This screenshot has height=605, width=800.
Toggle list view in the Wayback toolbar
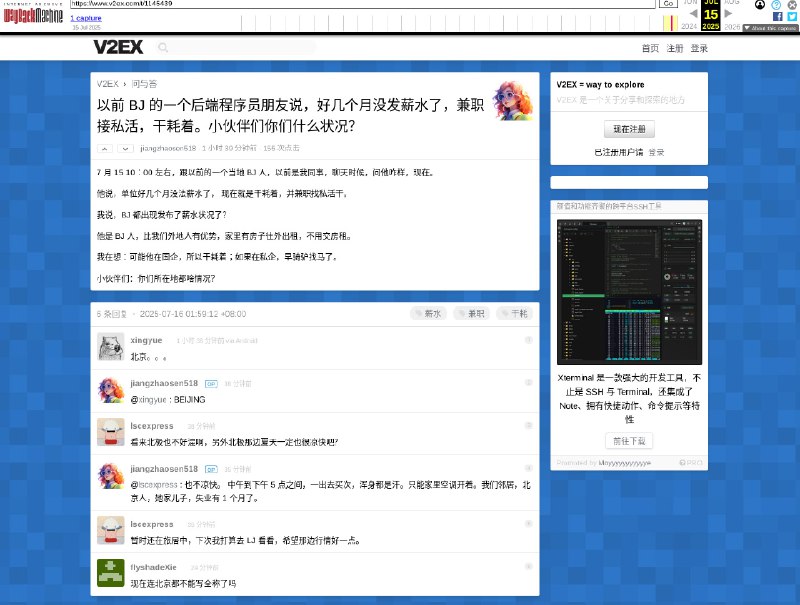776,5
